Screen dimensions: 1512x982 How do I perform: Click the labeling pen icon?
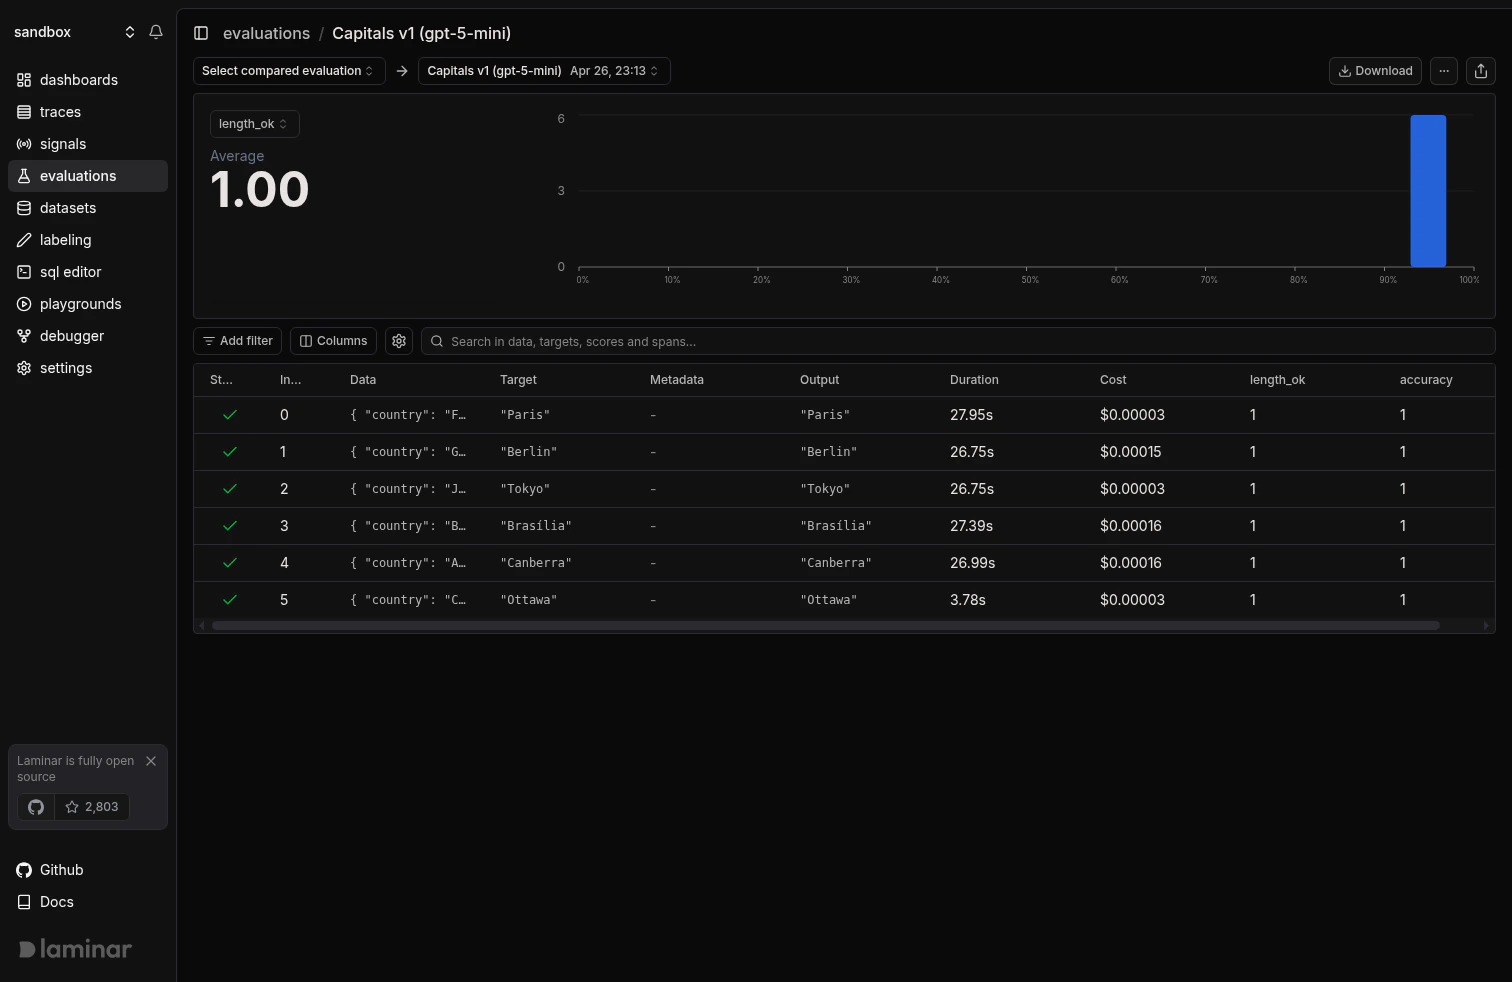click(24, 240)
